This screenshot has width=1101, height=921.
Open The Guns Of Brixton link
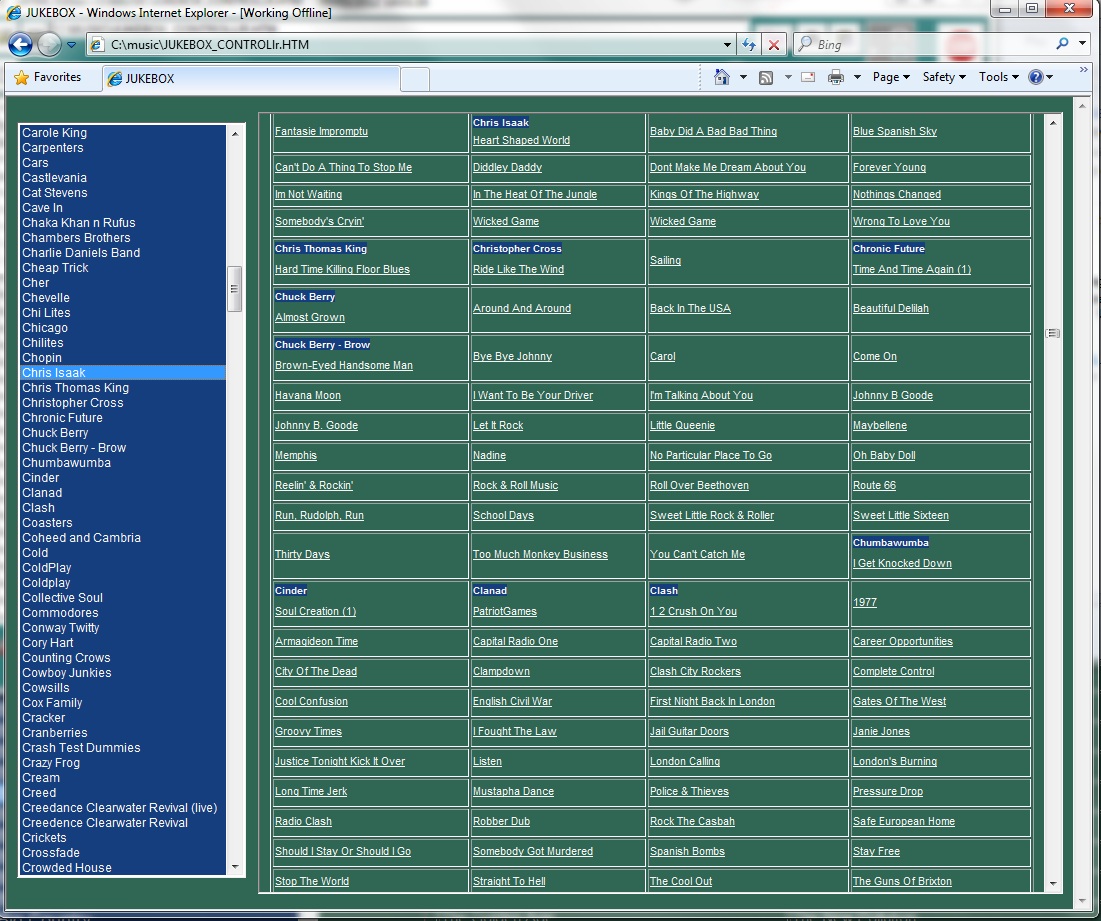click(x=902, y=881)
